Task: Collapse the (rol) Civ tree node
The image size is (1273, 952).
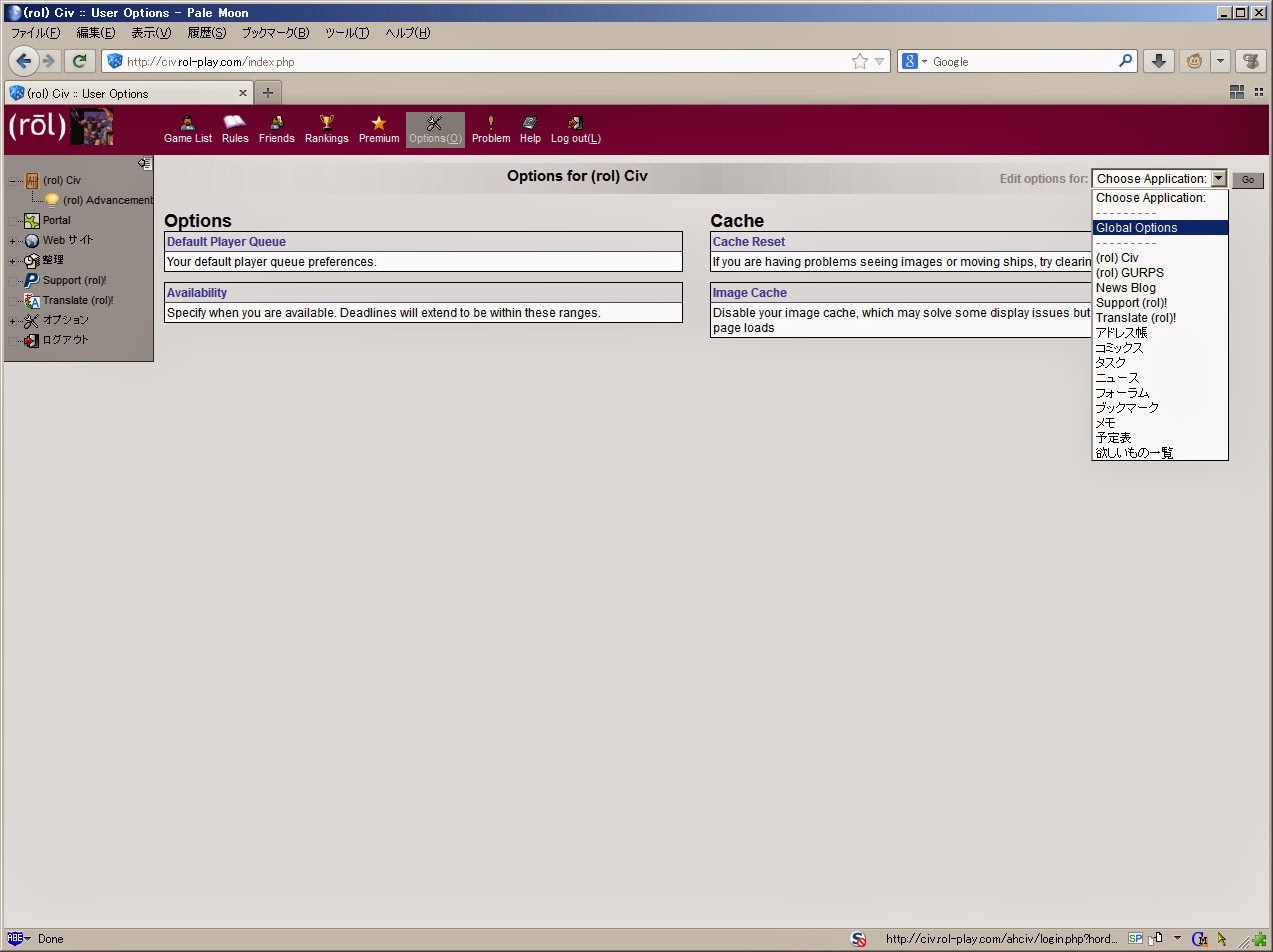Action: pos(13,181)
